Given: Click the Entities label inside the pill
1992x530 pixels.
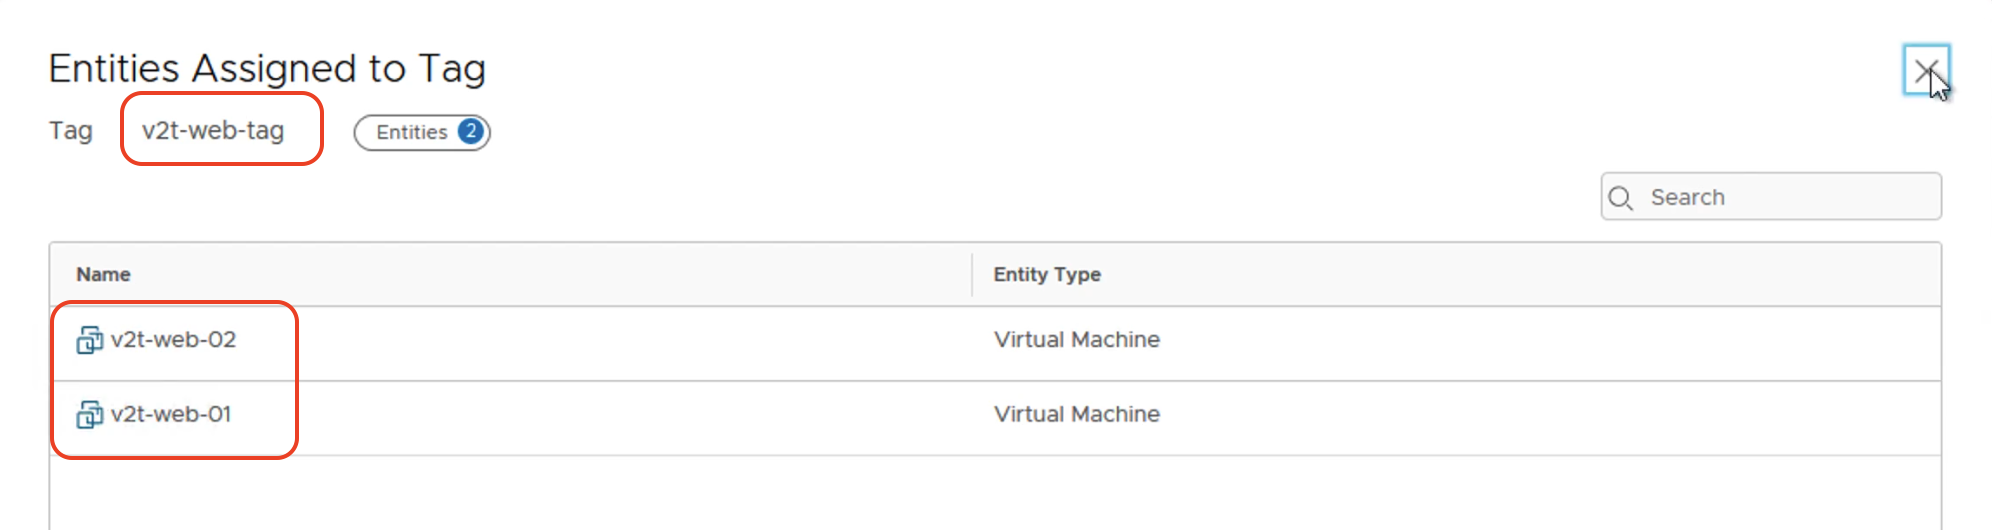Looking at the screenshot, I should [x=412, y=132].
